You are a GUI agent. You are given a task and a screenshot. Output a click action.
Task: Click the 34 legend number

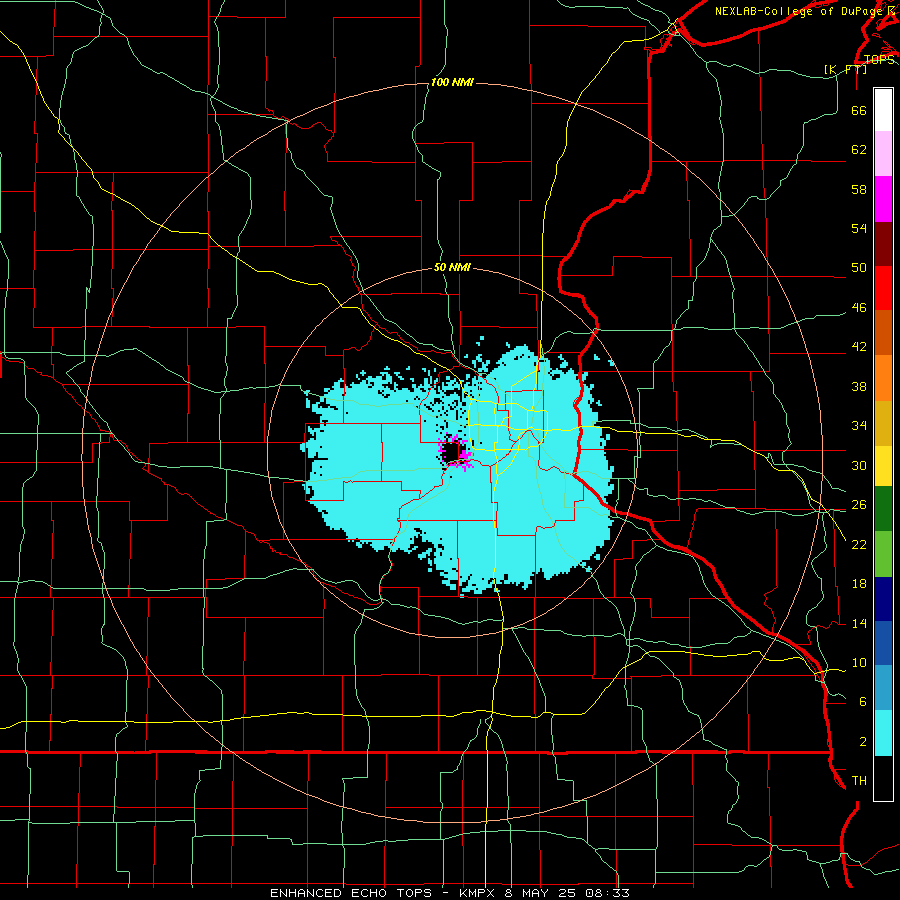(x=859, y=425)
